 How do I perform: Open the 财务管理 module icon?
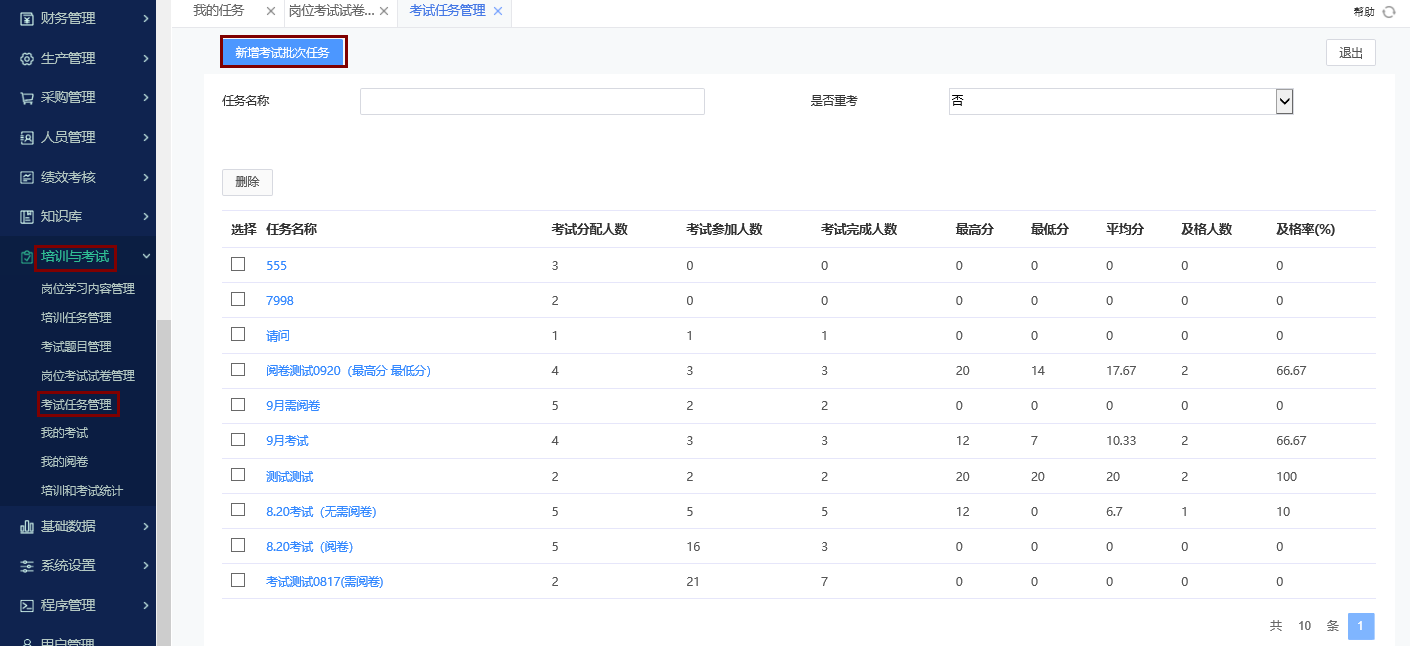click(x=26, y=17)
